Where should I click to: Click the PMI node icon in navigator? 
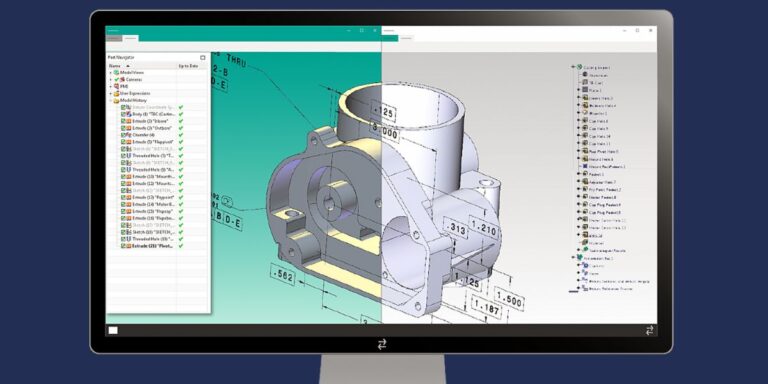click(117, 86)
